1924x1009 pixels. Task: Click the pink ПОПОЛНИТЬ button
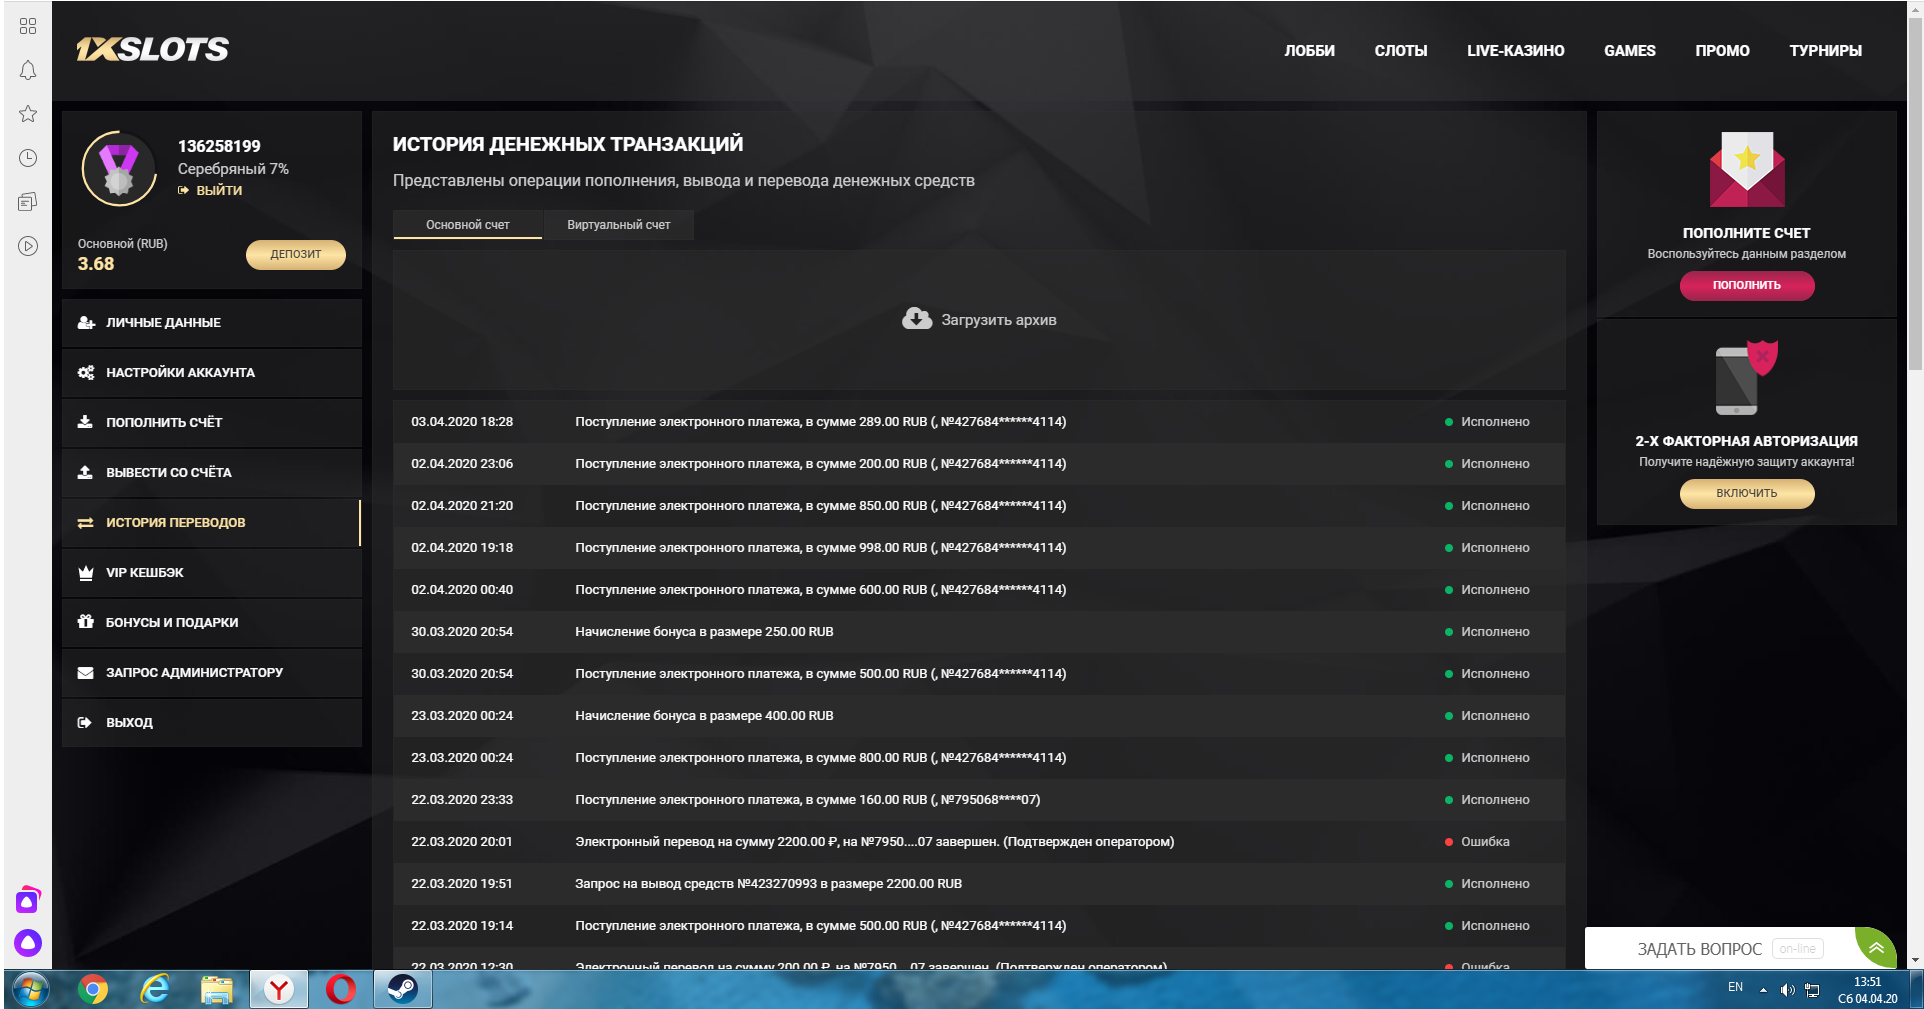pos(1747,285)
